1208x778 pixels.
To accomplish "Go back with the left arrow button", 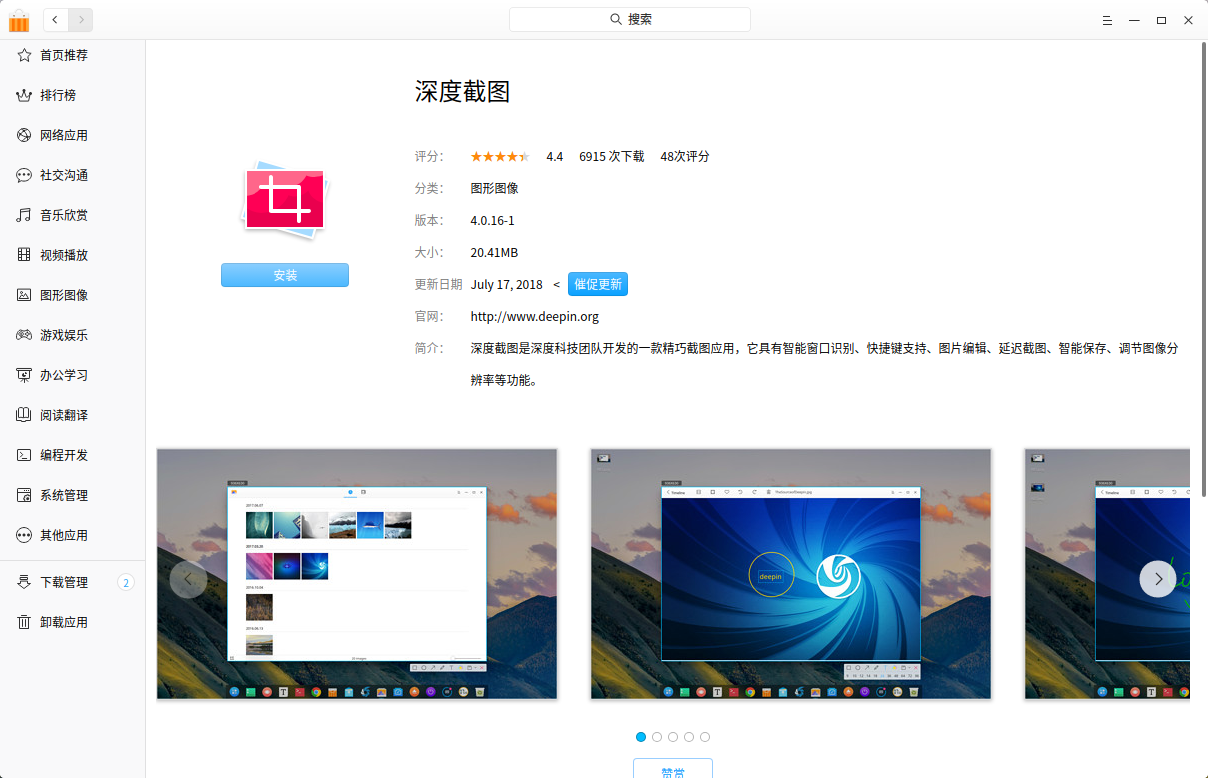I will click(x=55, y=19).
